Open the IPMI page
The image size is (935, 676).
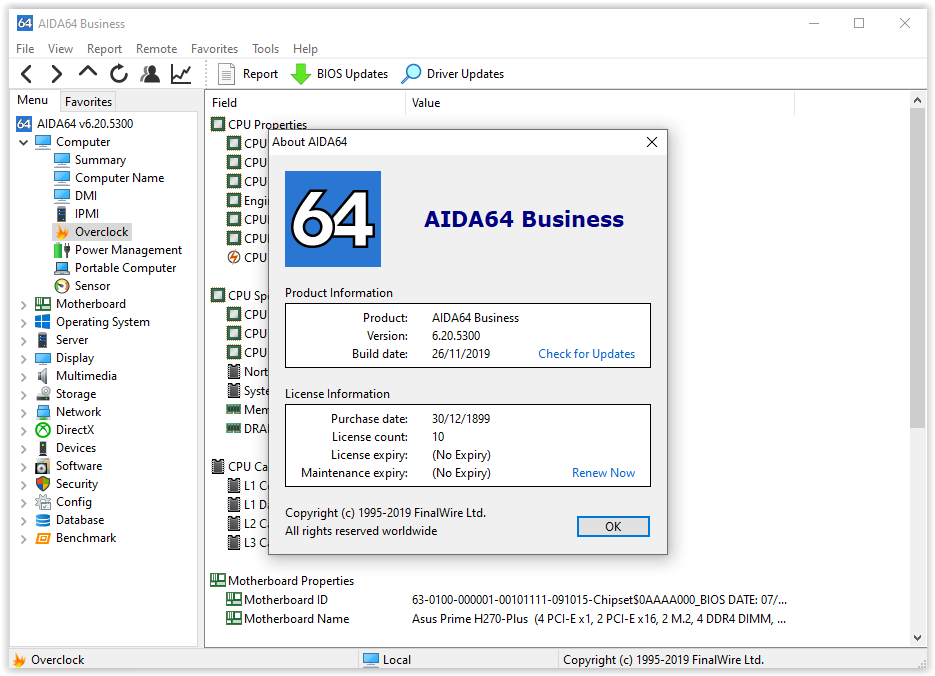pyautogui.click(x=87, y=213)
